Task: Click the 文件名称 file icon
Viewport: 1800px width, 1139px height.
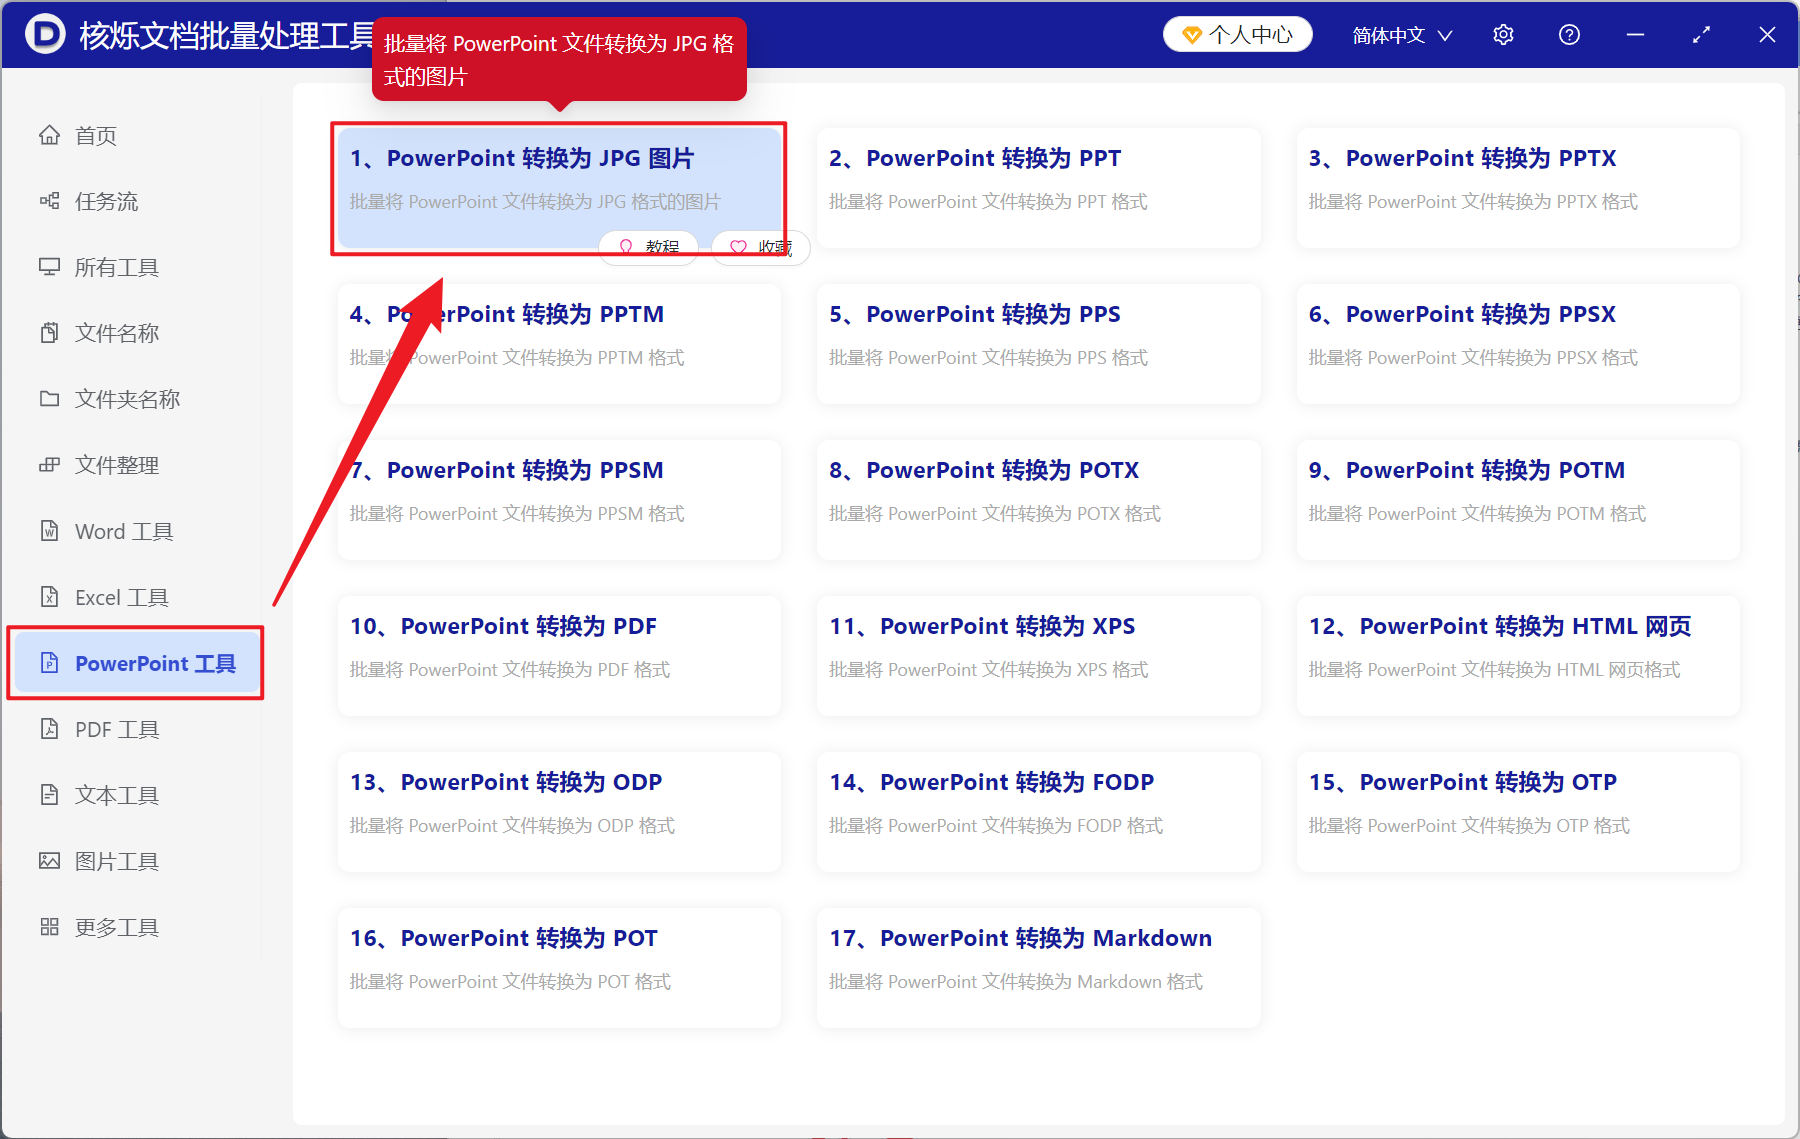Action: tap(49, 333)
